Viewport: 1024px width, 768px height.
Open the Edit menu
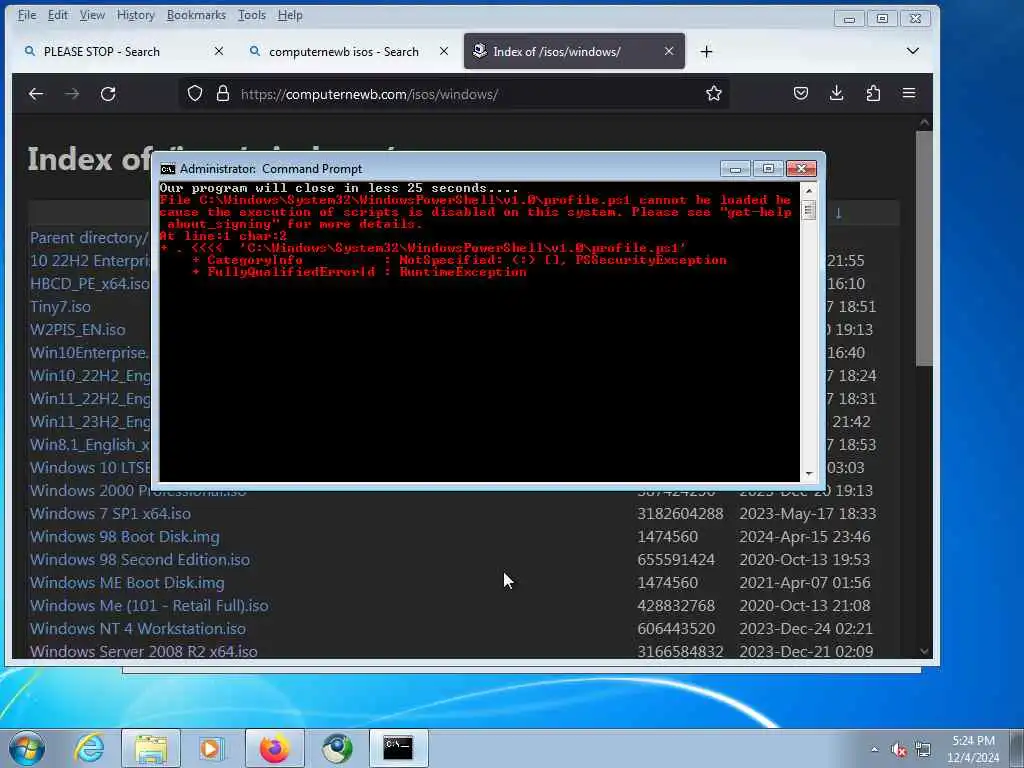click(57, 15)
